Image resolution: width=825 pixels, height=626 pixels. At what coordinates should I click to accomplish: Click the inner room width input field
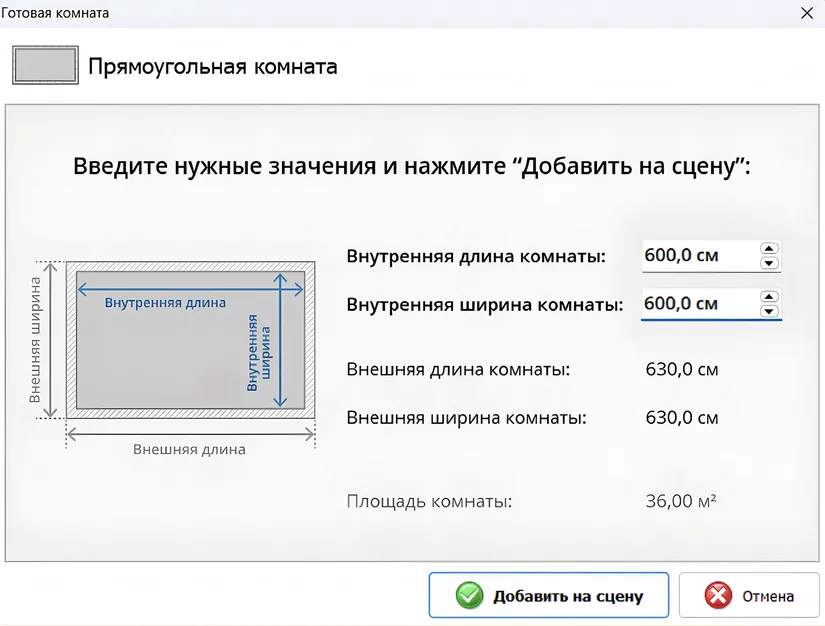click(x=711, y=304)
